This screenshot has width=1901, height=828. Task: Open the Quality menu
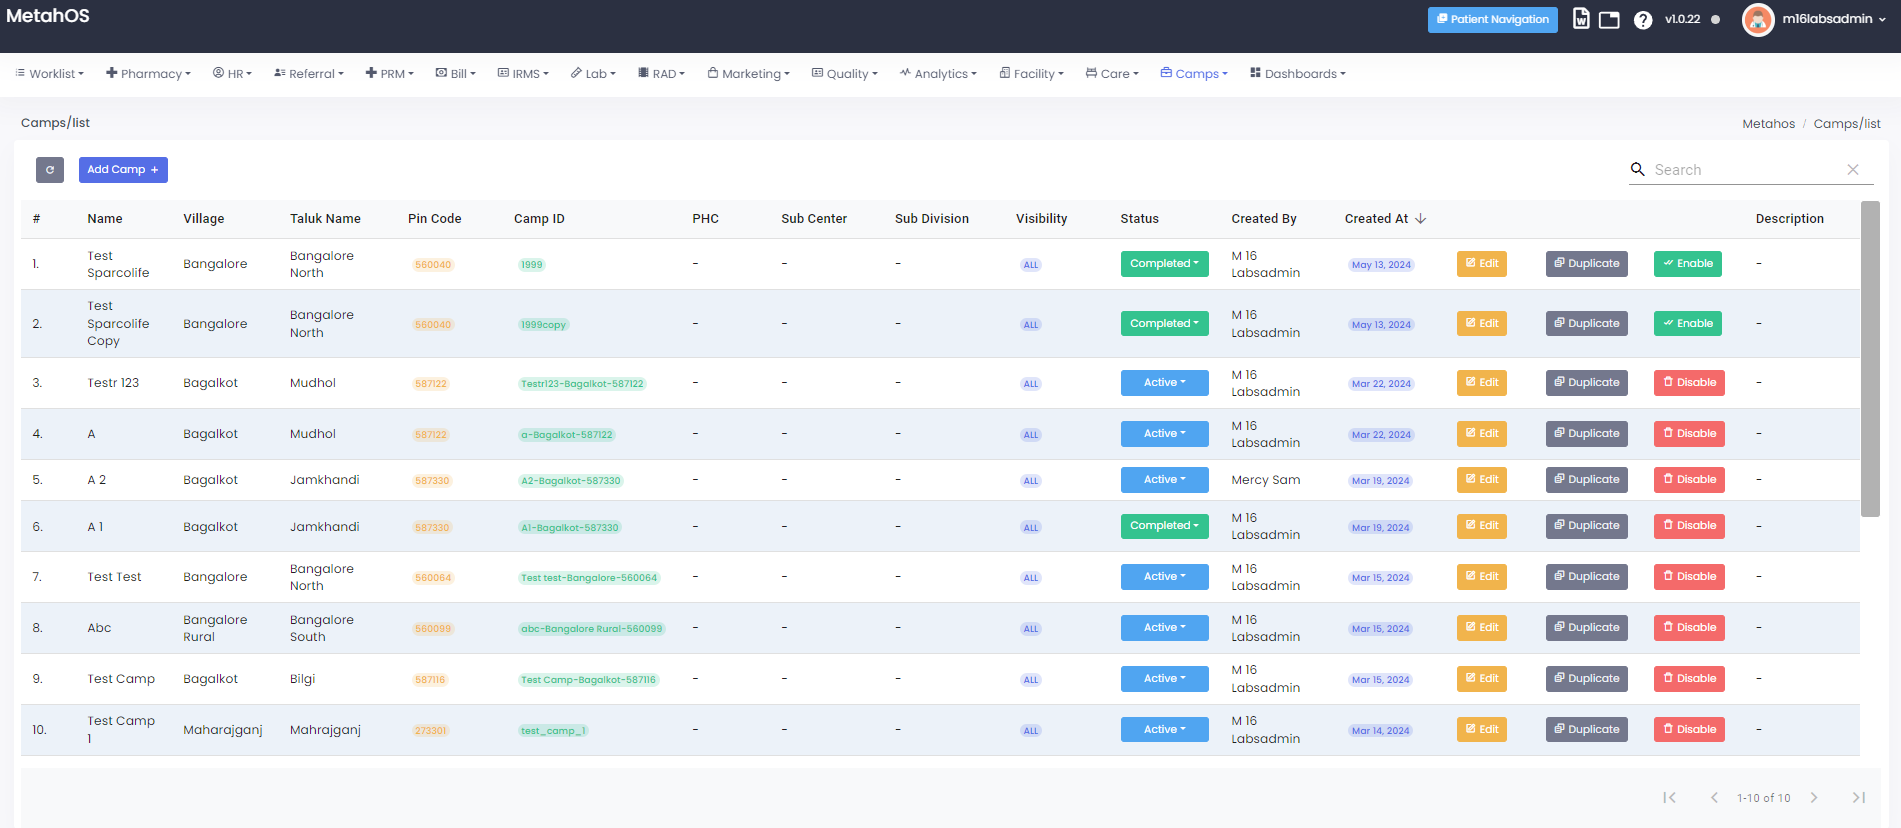[845, 74]
